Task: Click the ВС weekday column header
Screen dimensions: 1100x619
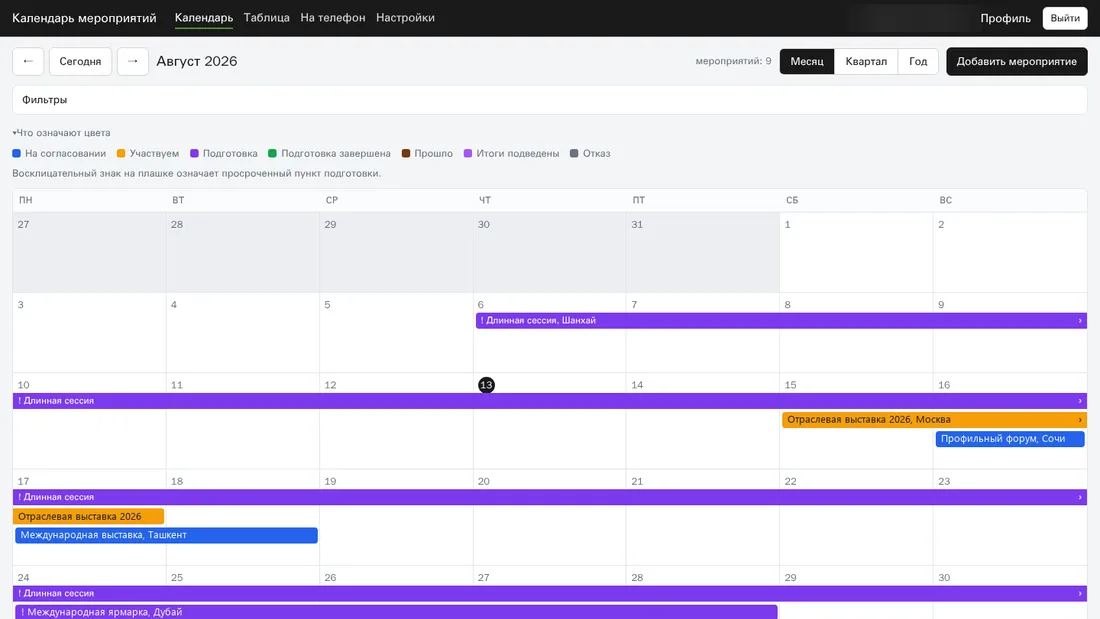Action: tap(946, 200)
